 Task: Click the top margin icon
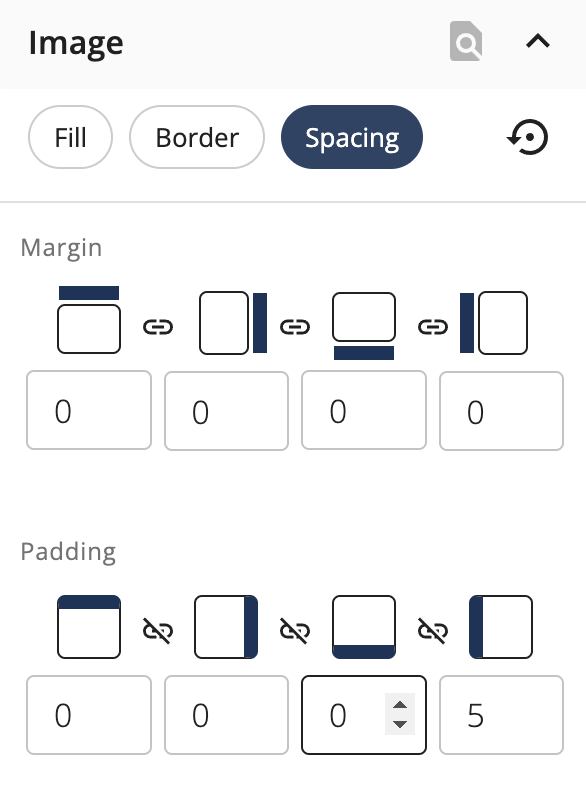(x=89, y=320)
